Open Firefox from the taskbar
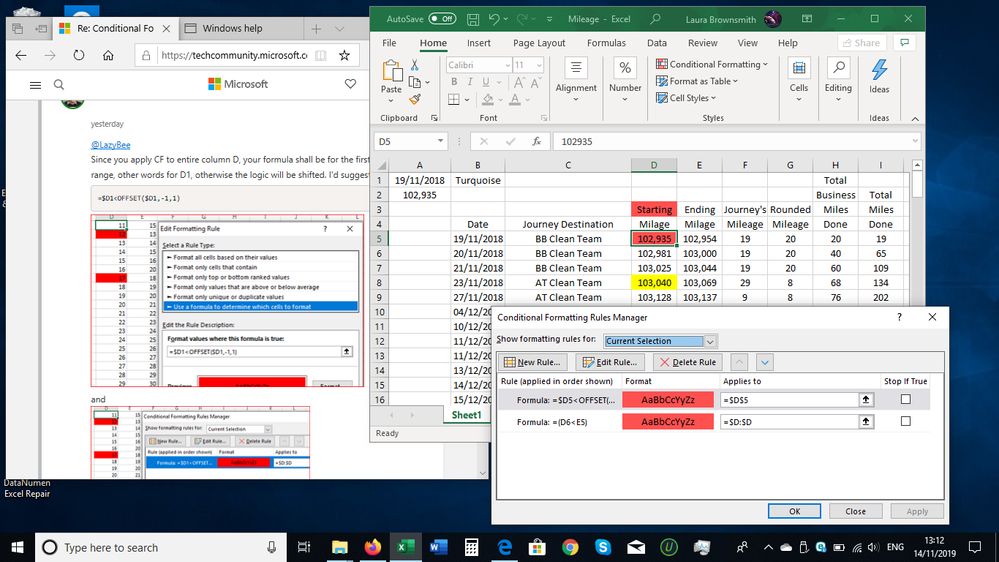The image size is (999, 562). coord(373,547)
